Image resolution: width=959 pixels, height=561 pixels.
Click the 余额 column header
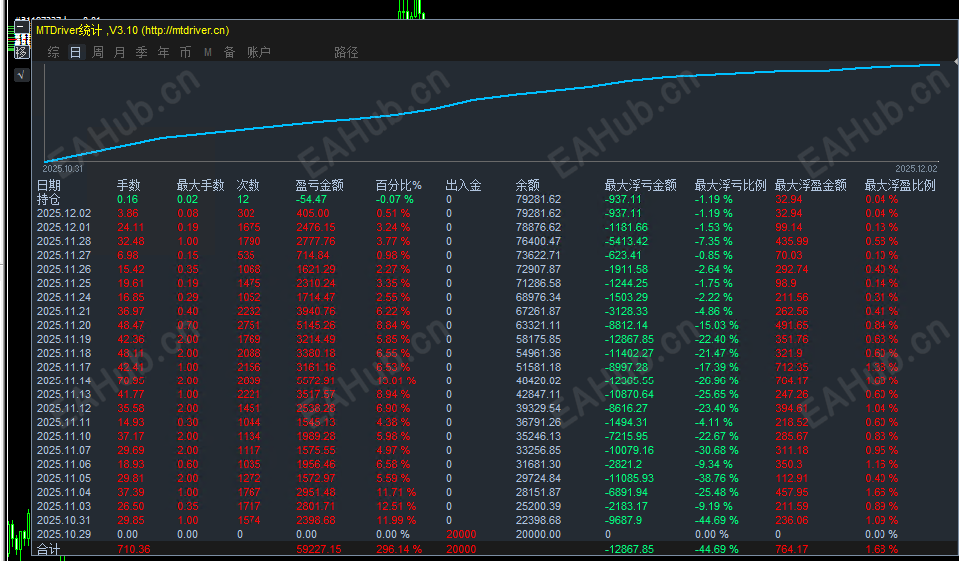coord(528,185)
